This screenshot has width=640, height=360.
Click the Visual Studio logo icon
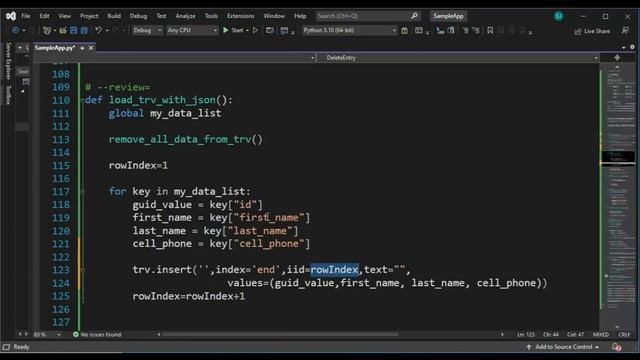[x=11, y=16]
